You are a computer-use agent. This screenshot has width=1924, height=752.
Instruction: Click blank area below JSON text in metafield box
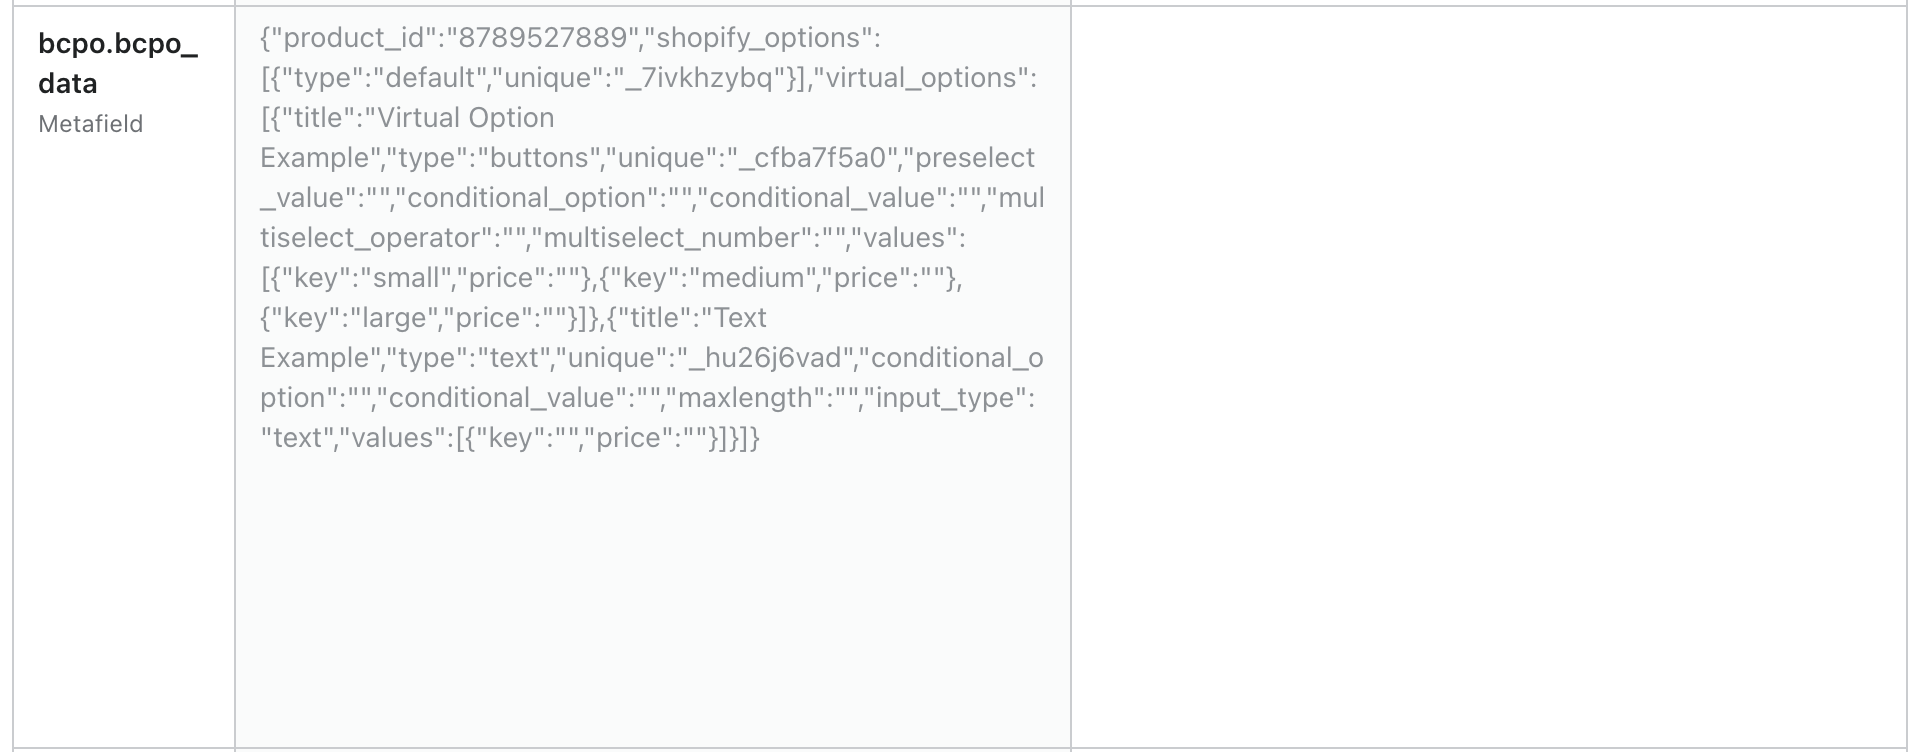coord(652,600)
